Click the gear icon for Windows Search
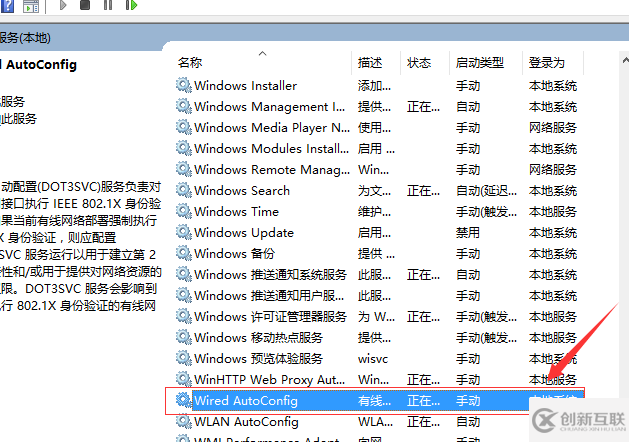Screen dimensions: 629x442 (x=184, y=190)
